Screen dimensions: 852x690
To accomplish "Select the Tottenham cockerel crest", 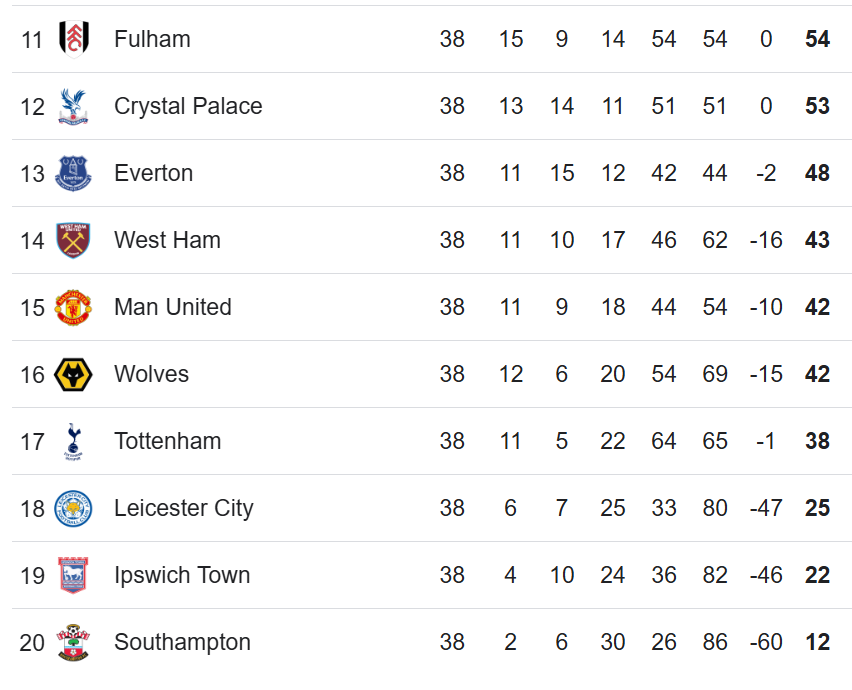I will (73, 441).
